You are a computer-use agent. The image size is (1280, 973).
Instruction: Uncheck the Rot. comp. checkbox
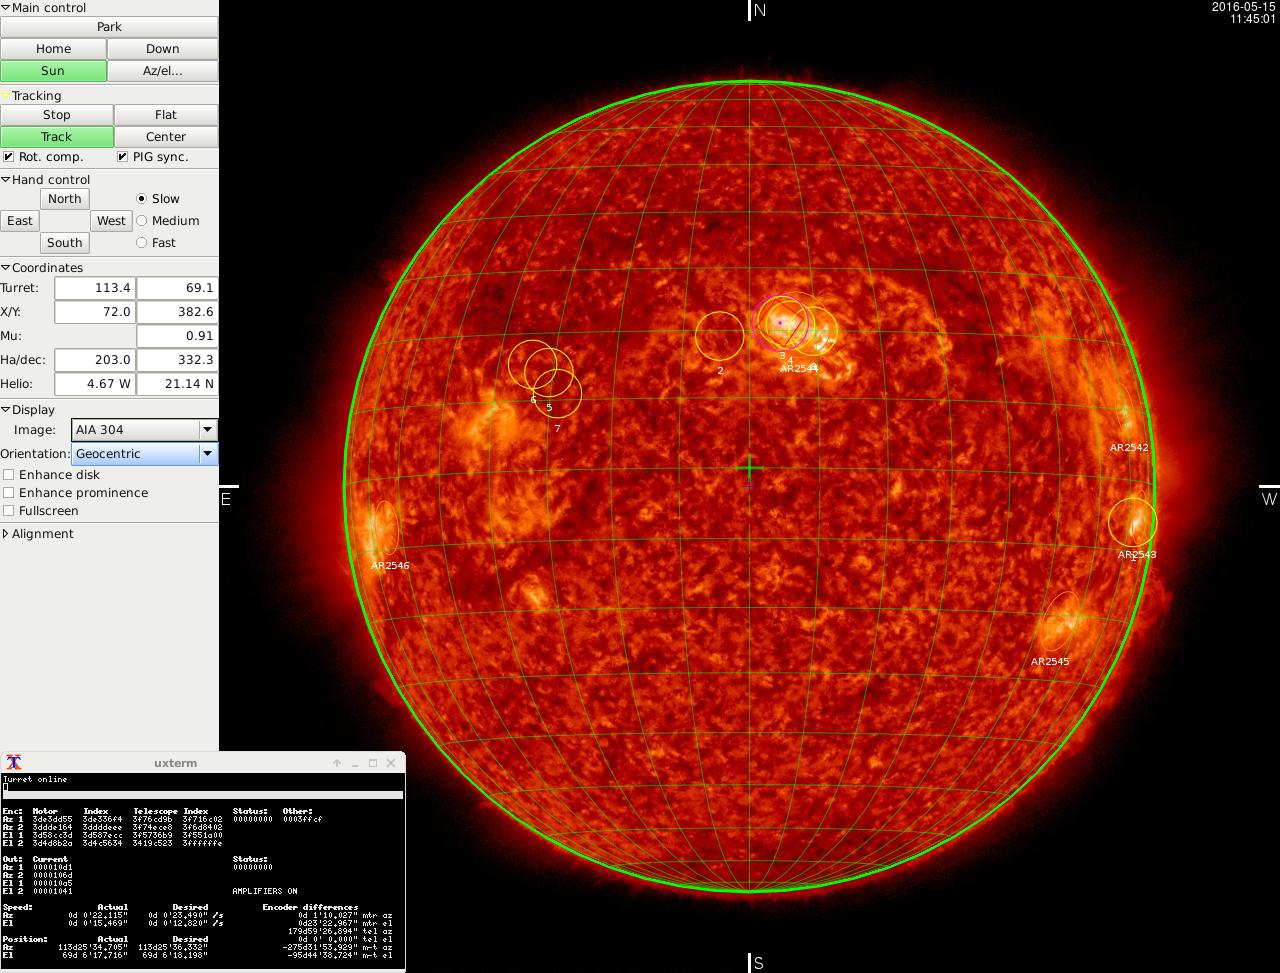click(x=9, y=157)
